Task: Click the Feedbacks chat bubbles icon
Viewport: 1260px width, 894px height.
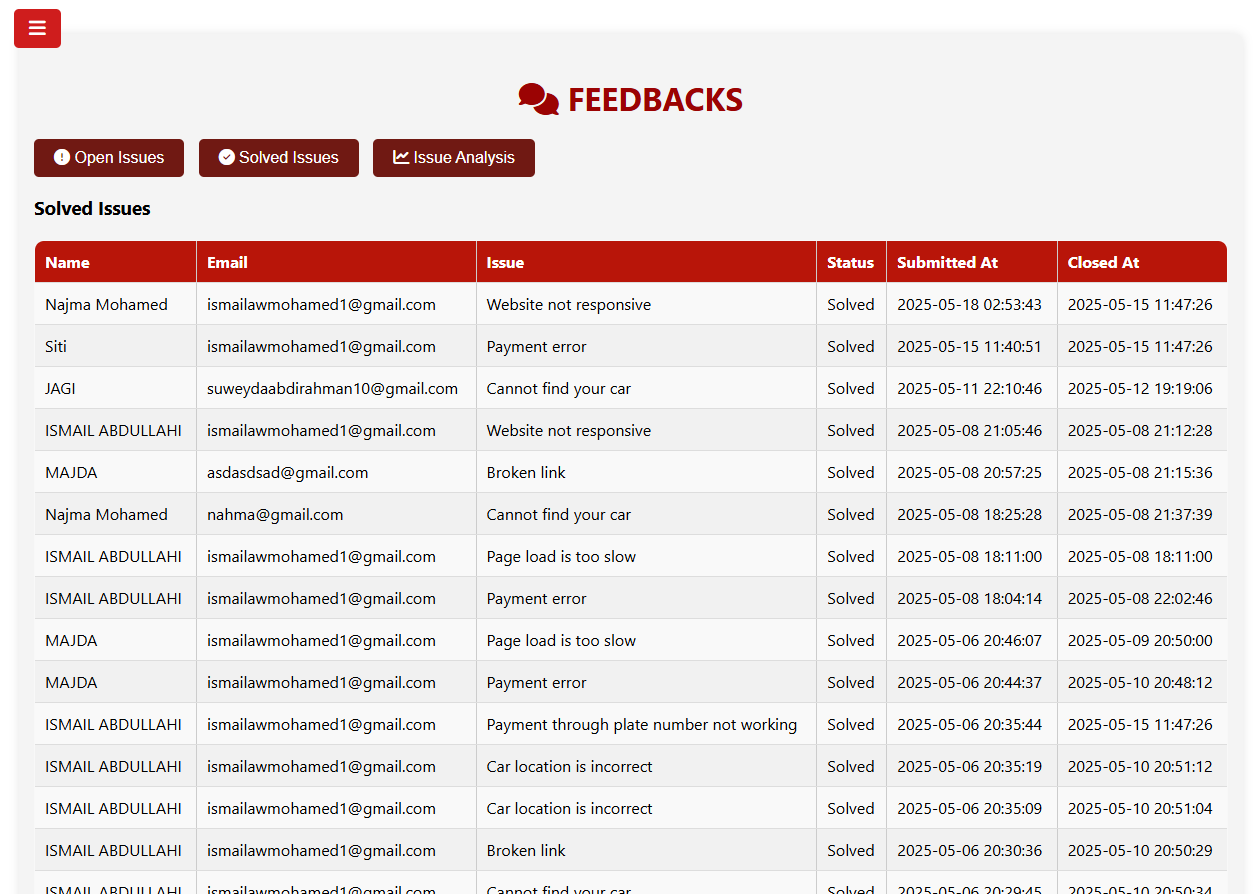Action: (x=539, y=100)
